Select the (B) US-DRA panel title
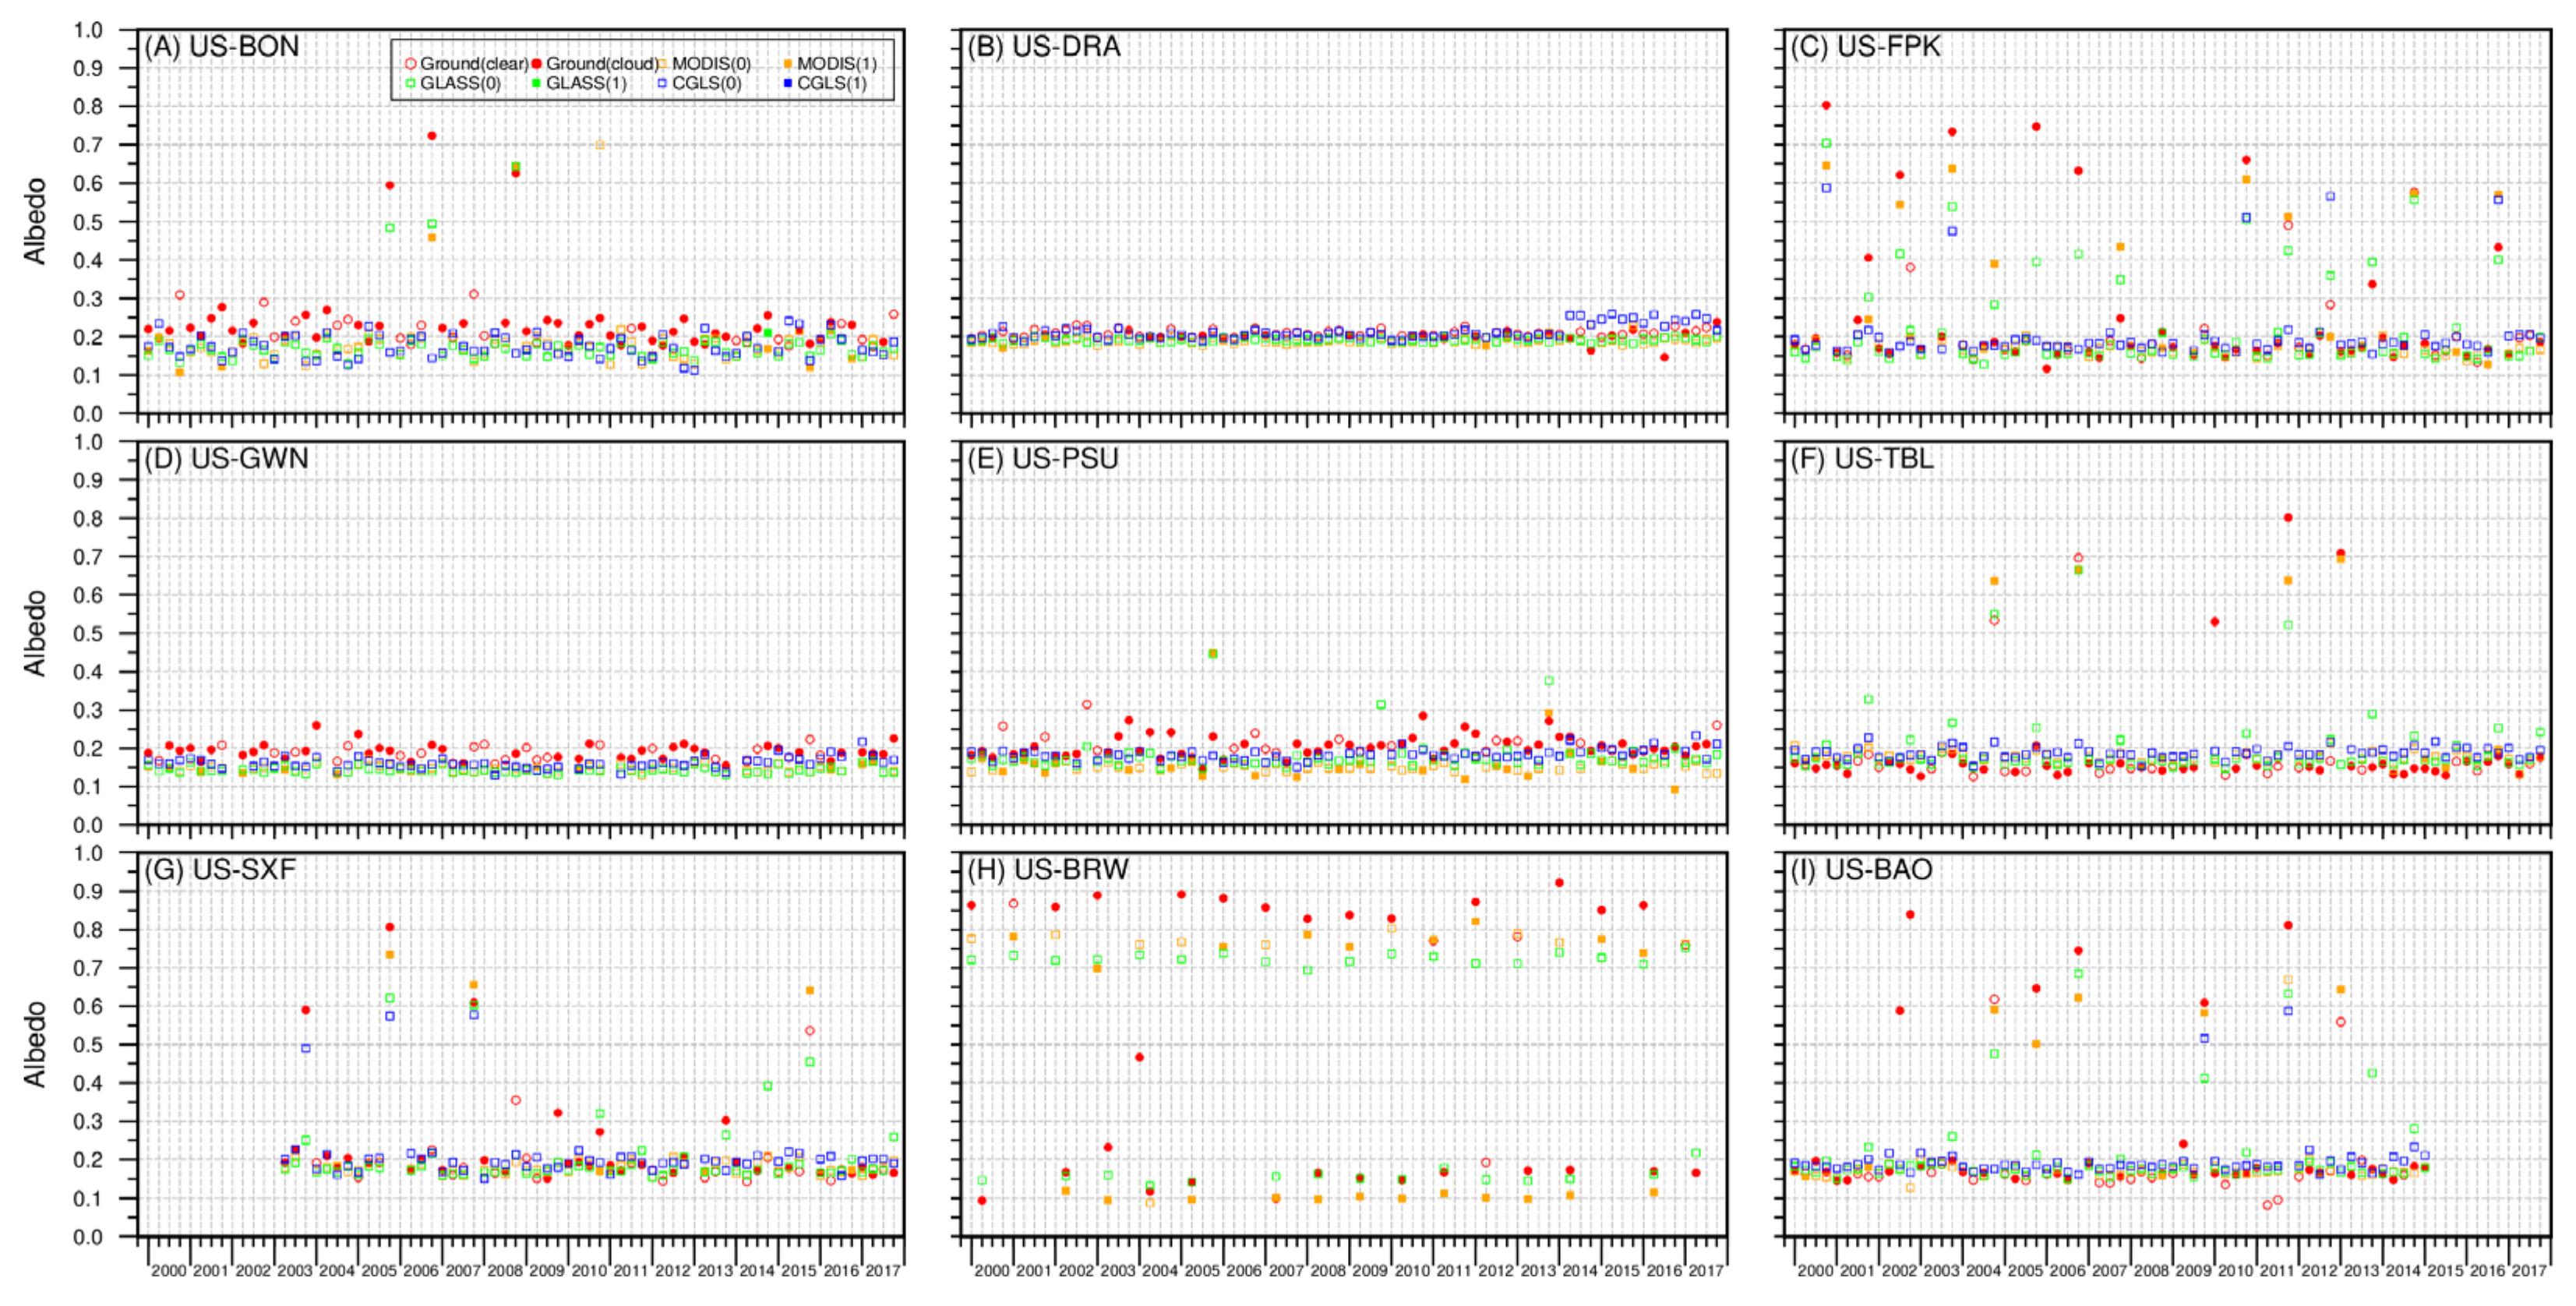 1043,47
